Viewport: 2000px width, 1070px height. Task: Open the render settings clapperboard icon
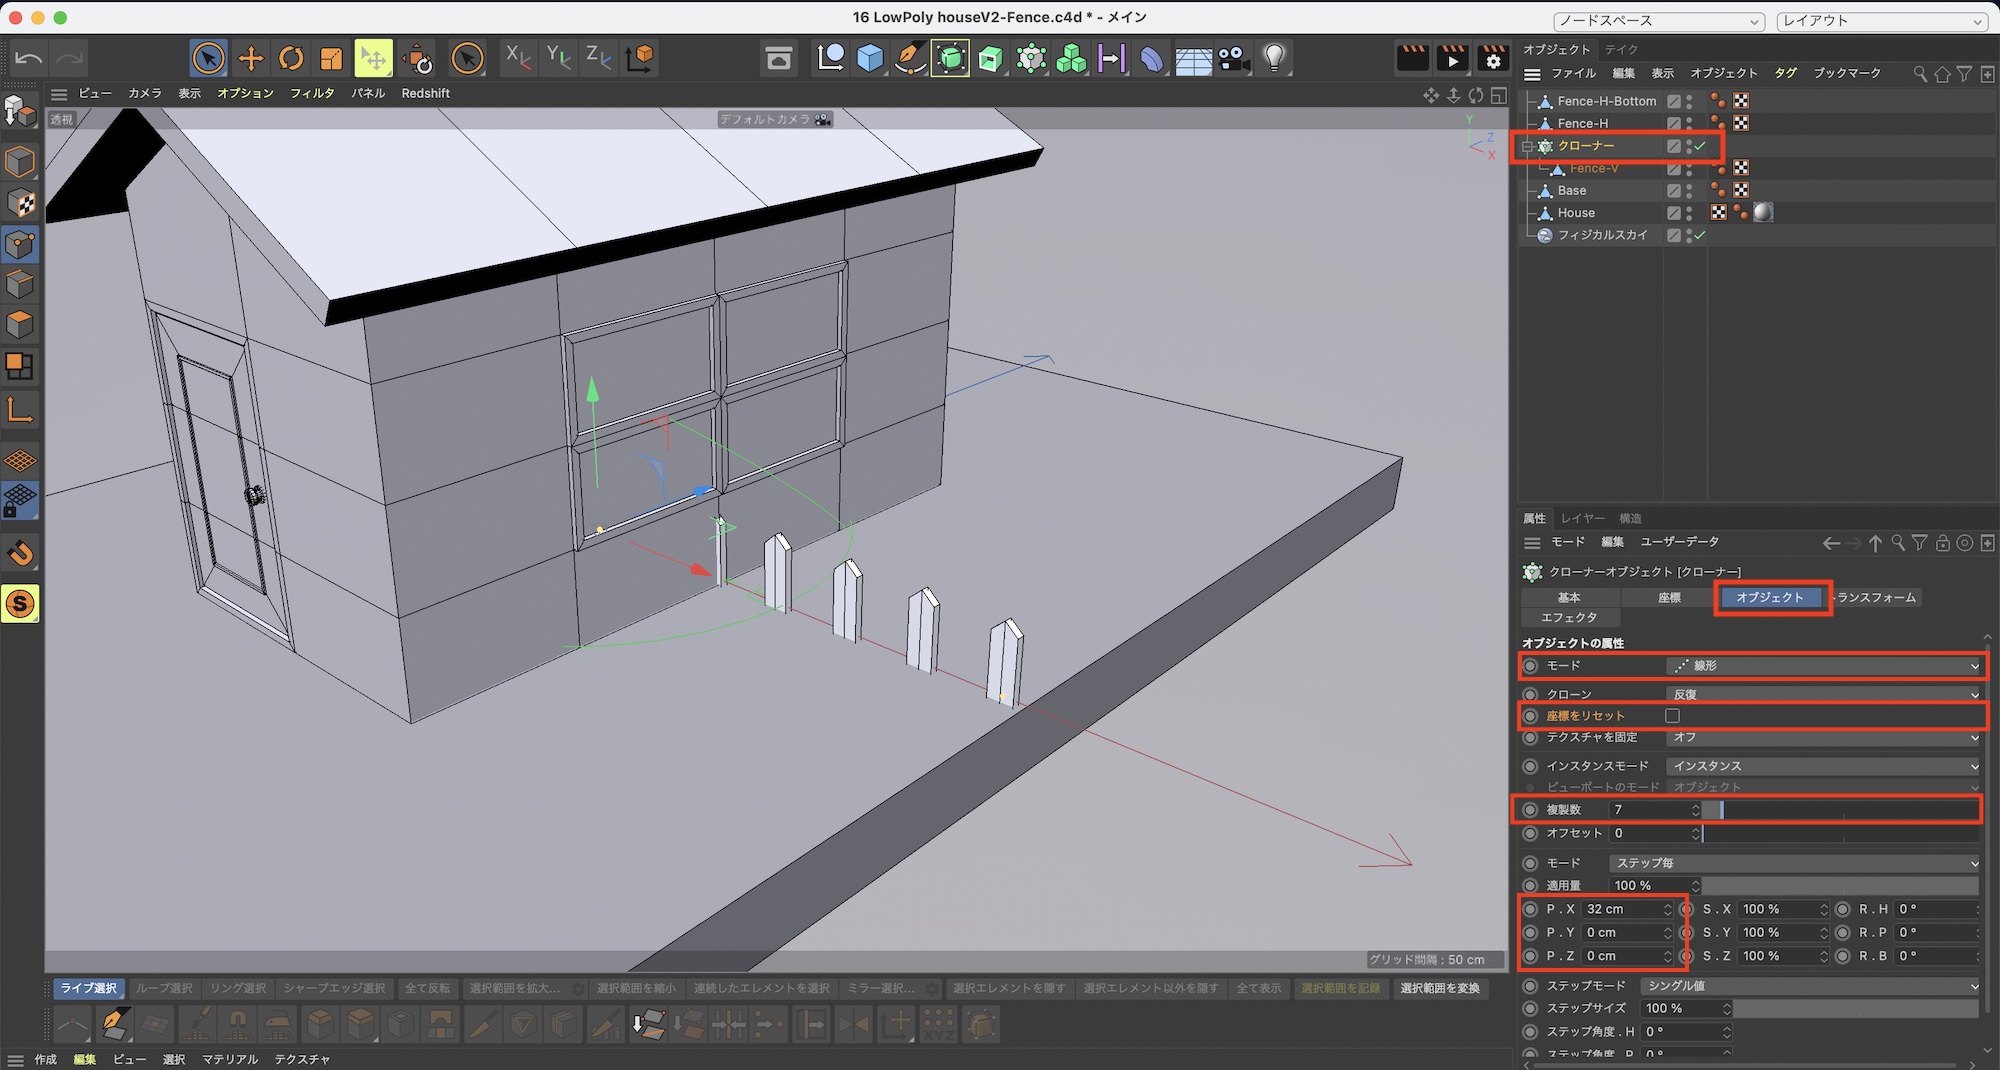click(x=1493, y=59)
